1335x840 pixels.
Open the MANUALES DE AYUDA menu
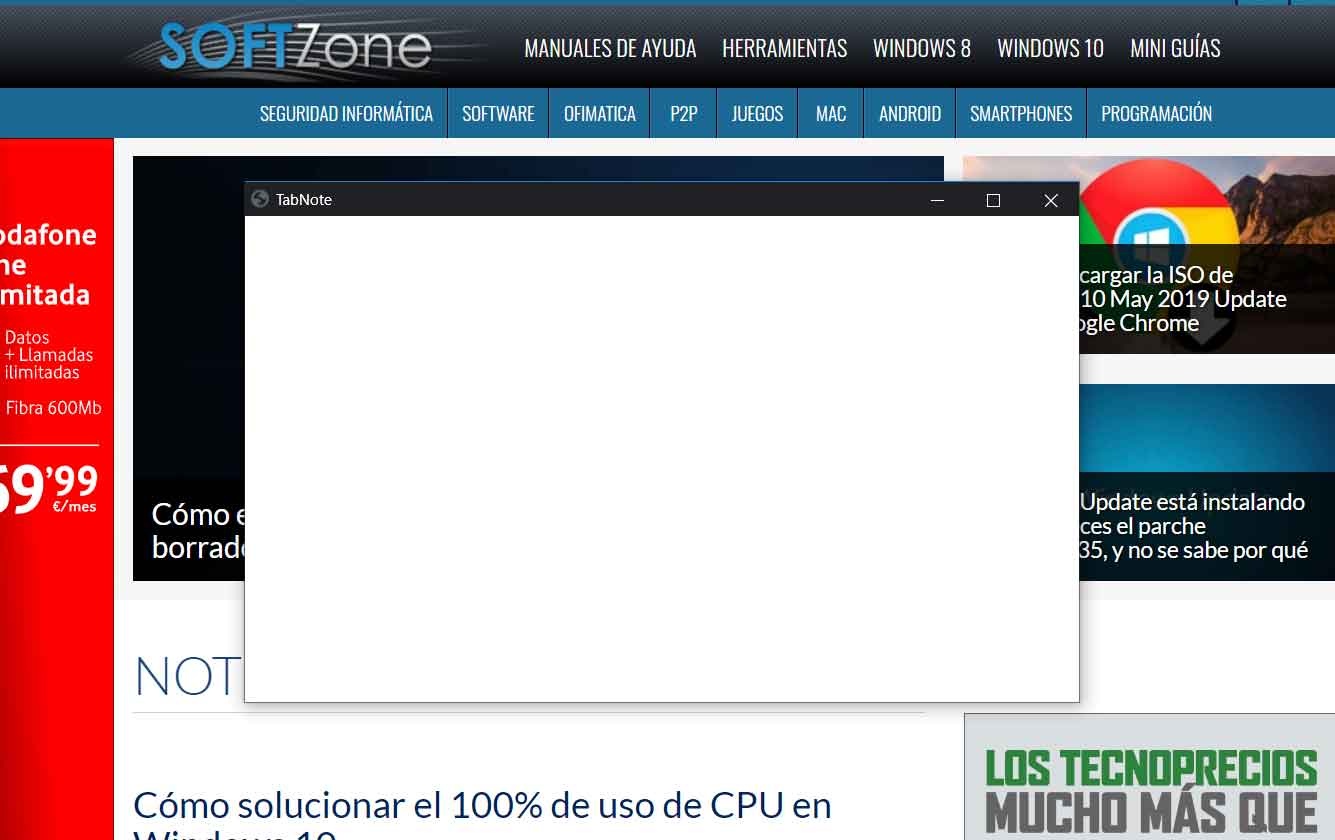[x=610, y=48]
